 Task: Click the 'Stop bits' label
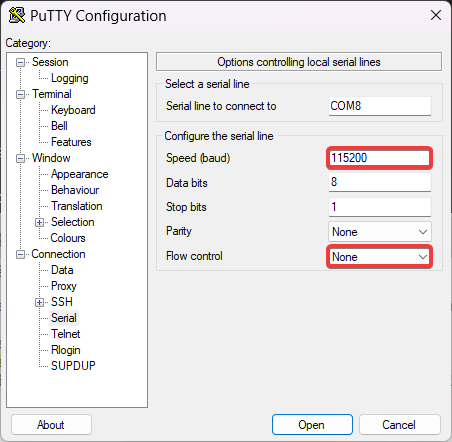(x=186, y=207)
